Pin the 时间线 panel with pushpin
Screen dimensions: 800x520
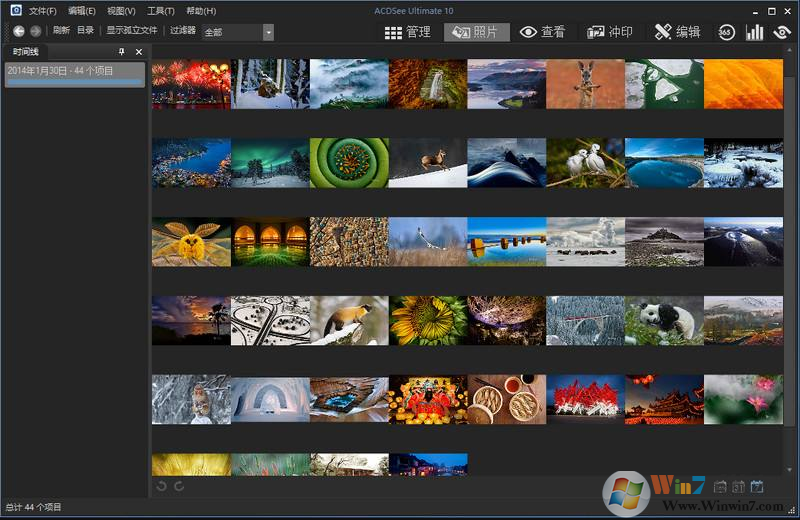tap(122, 51)
